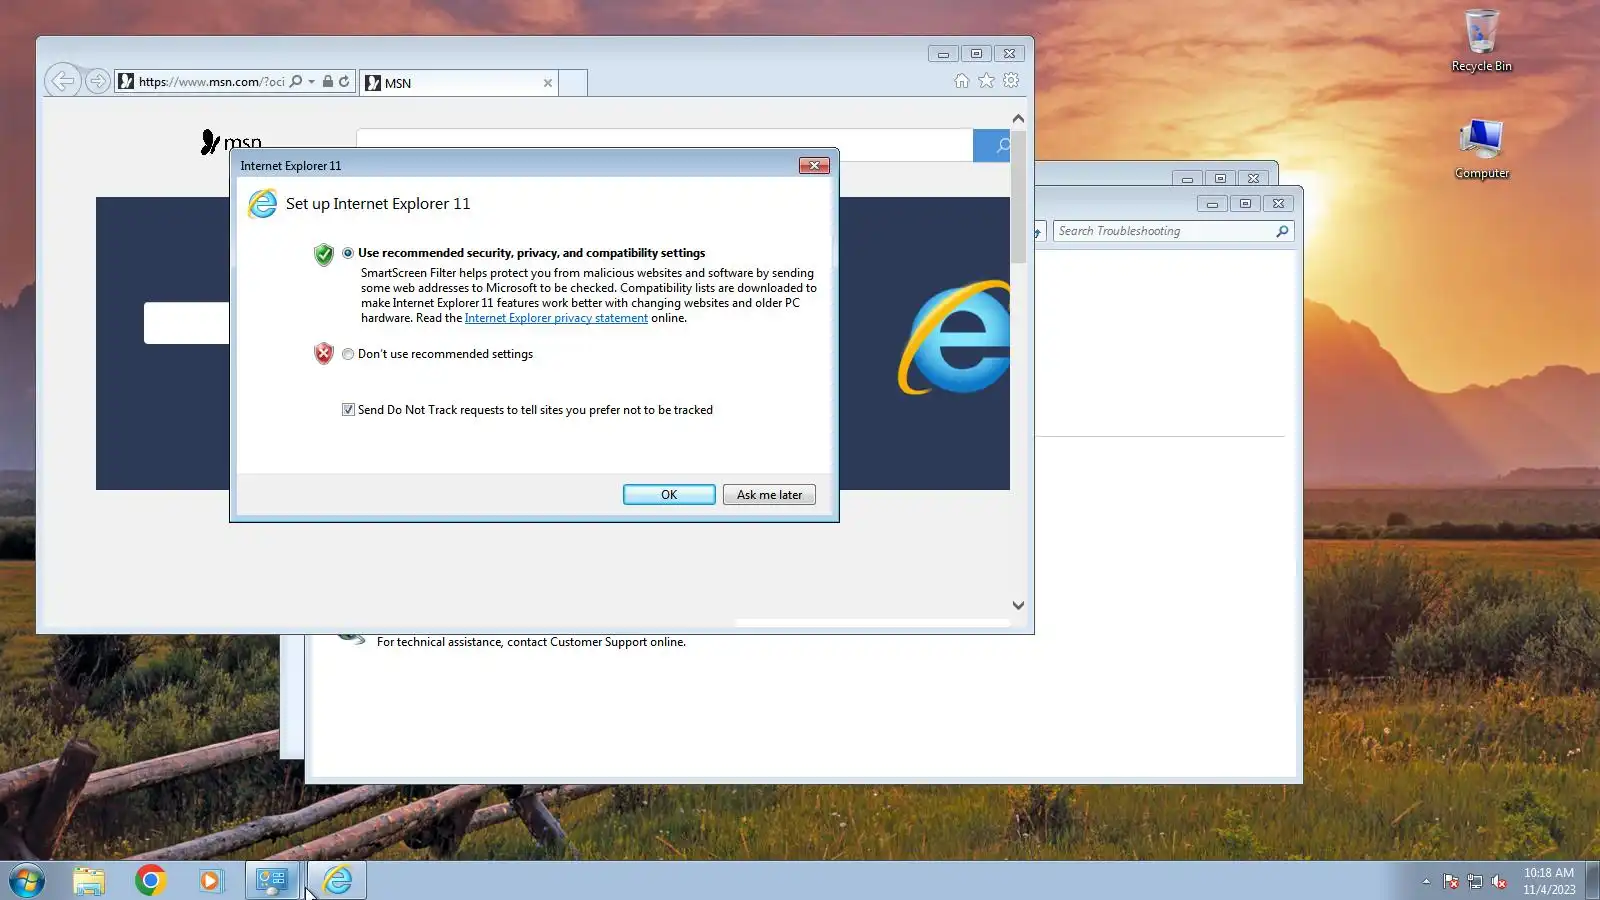This screenshot has height=900, width=1600.
Task: Minimize the Troubleshooting window
Action: tap(1212, 204)
